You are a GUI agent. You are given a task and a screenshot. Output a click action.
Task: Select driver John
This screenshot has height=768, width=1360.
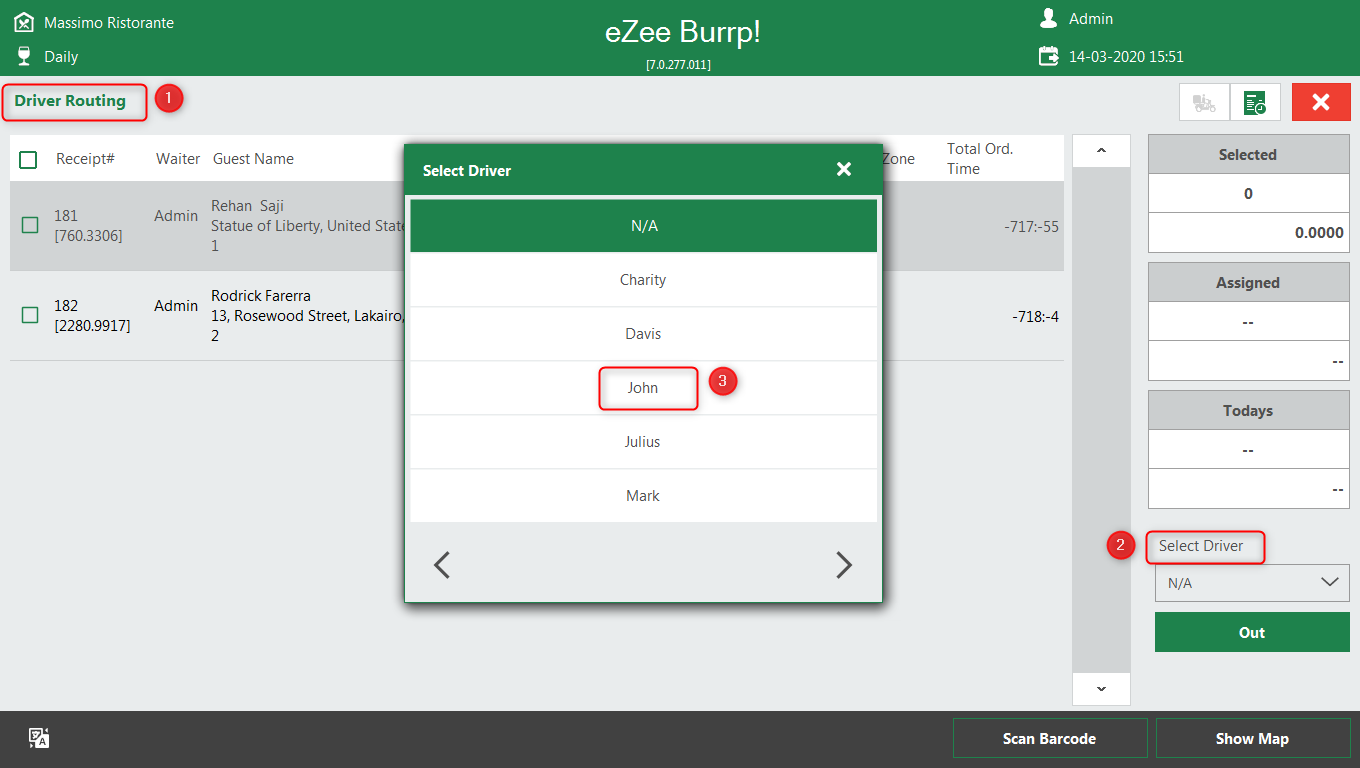click(644, 388)
